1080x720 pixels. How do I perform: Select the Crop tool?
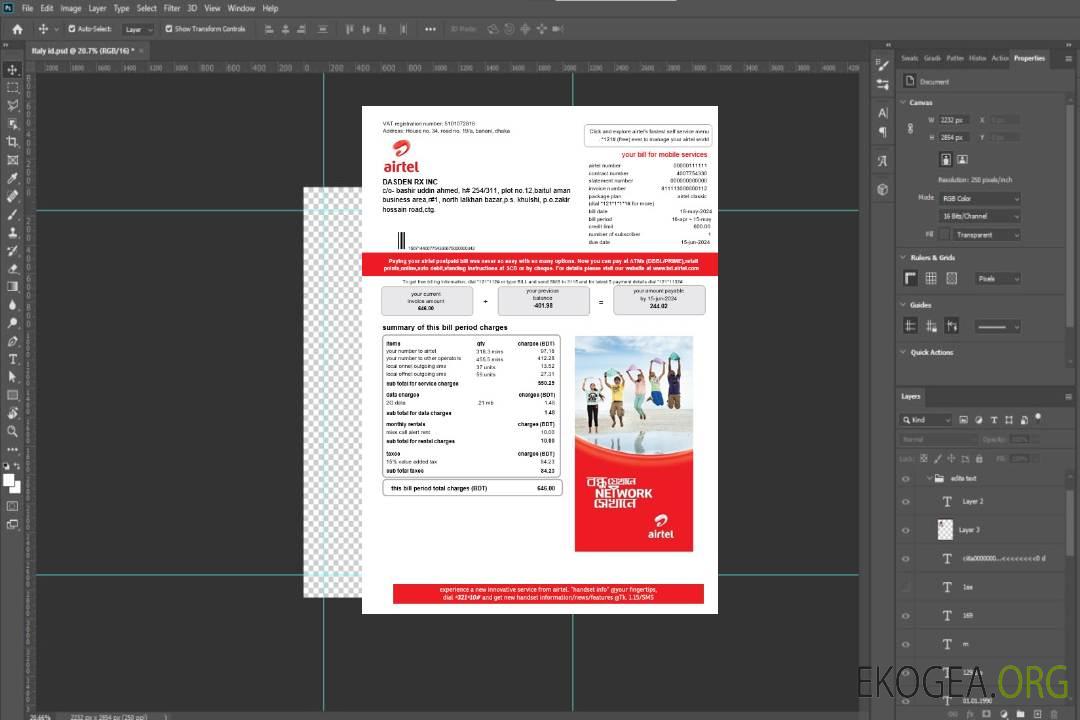pyautogui.click(x=12, y=142)
